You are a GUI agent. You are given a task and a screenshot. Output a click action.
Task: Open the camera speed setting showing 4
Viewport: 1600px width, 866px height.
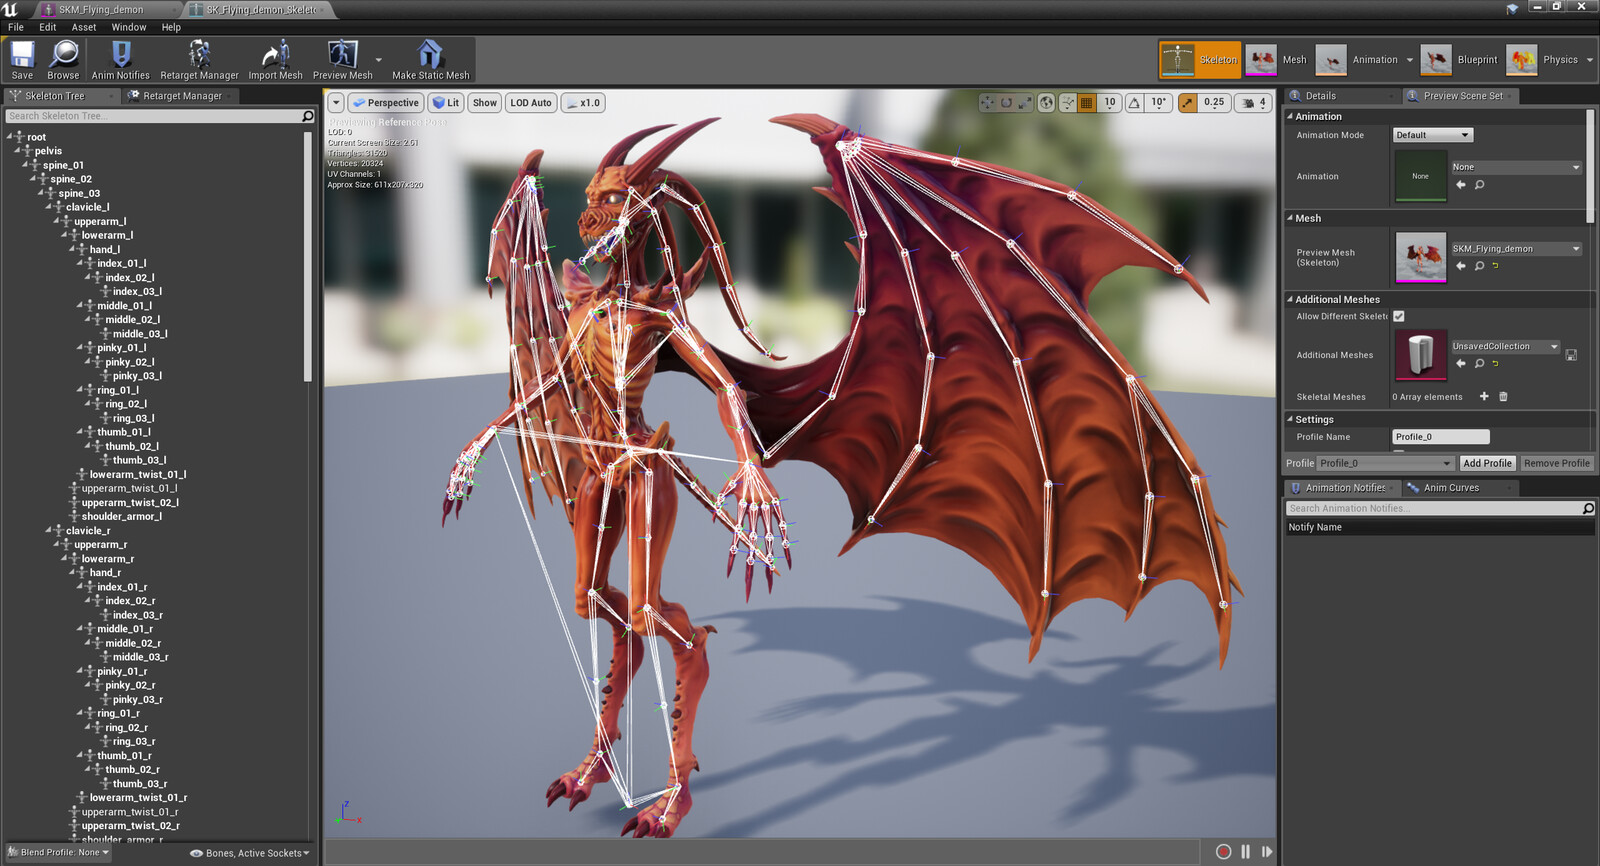click(1254, 102)
